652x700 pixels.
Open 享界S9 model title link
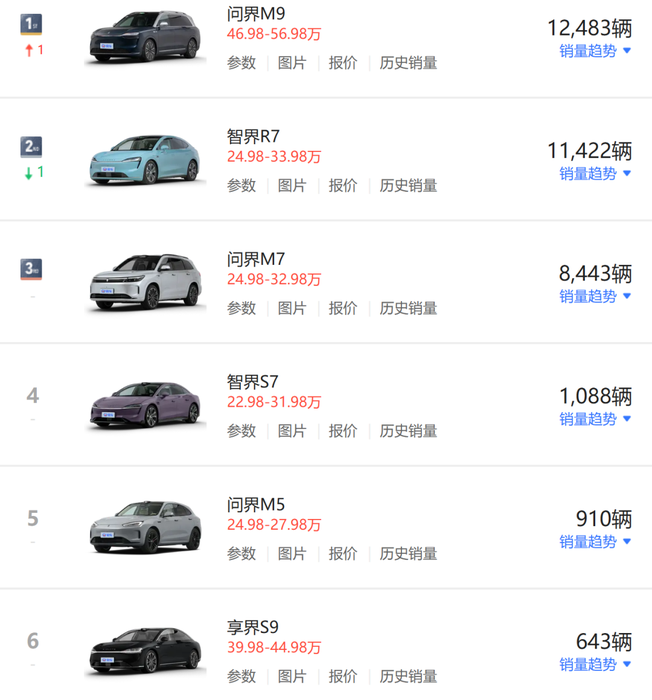pyautogui.click(x=253, y=628)
